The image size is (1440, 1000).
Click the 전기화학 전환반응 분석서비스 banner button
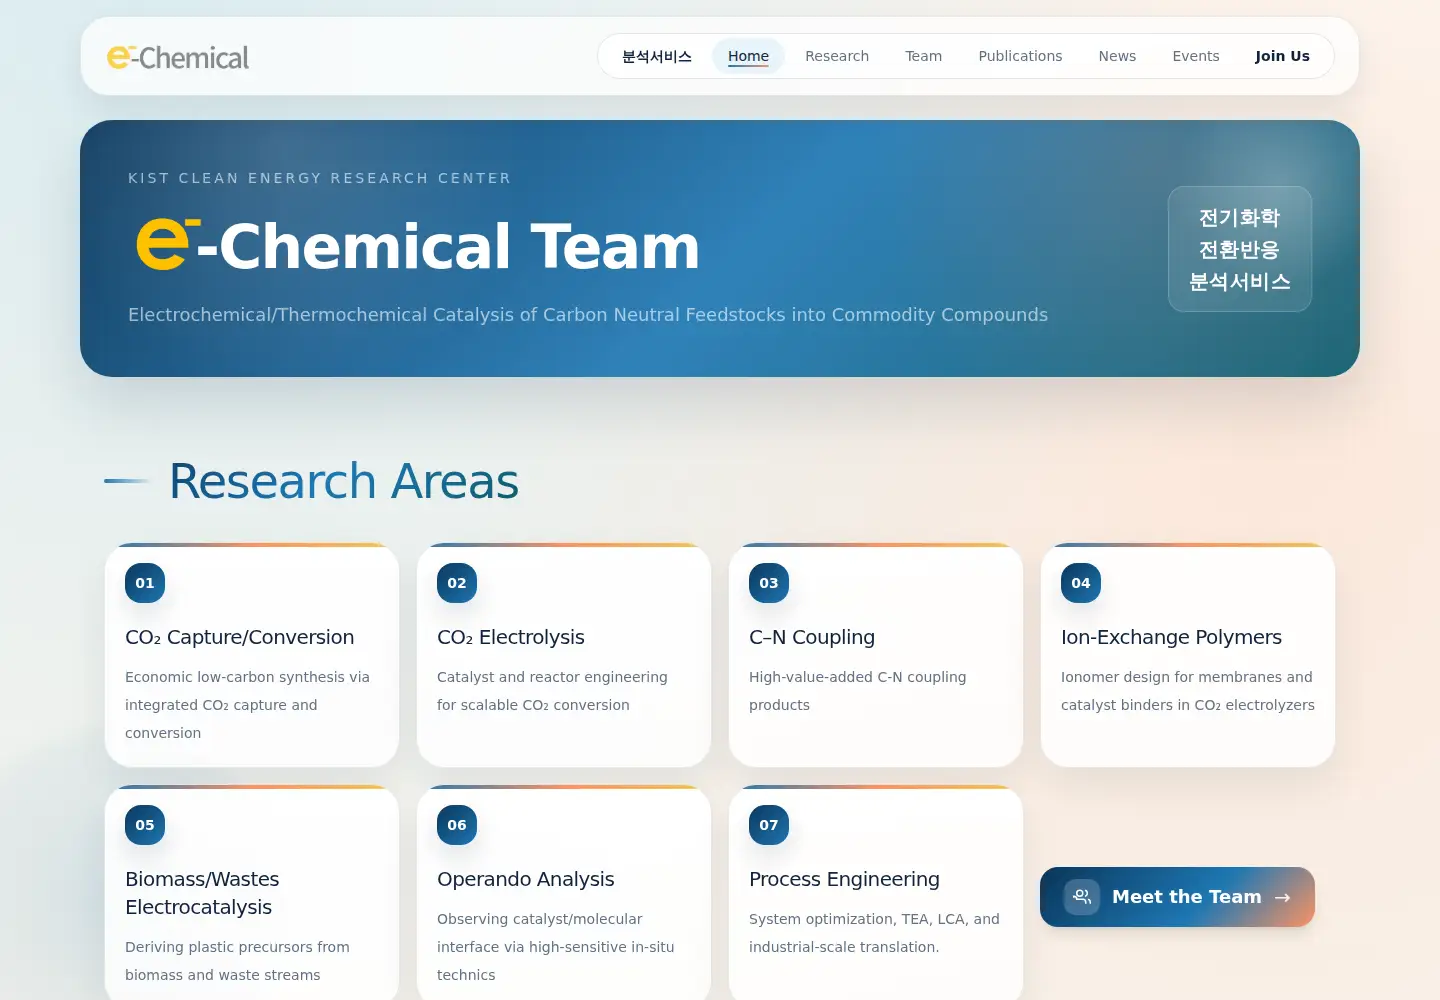coord(1239,249)
